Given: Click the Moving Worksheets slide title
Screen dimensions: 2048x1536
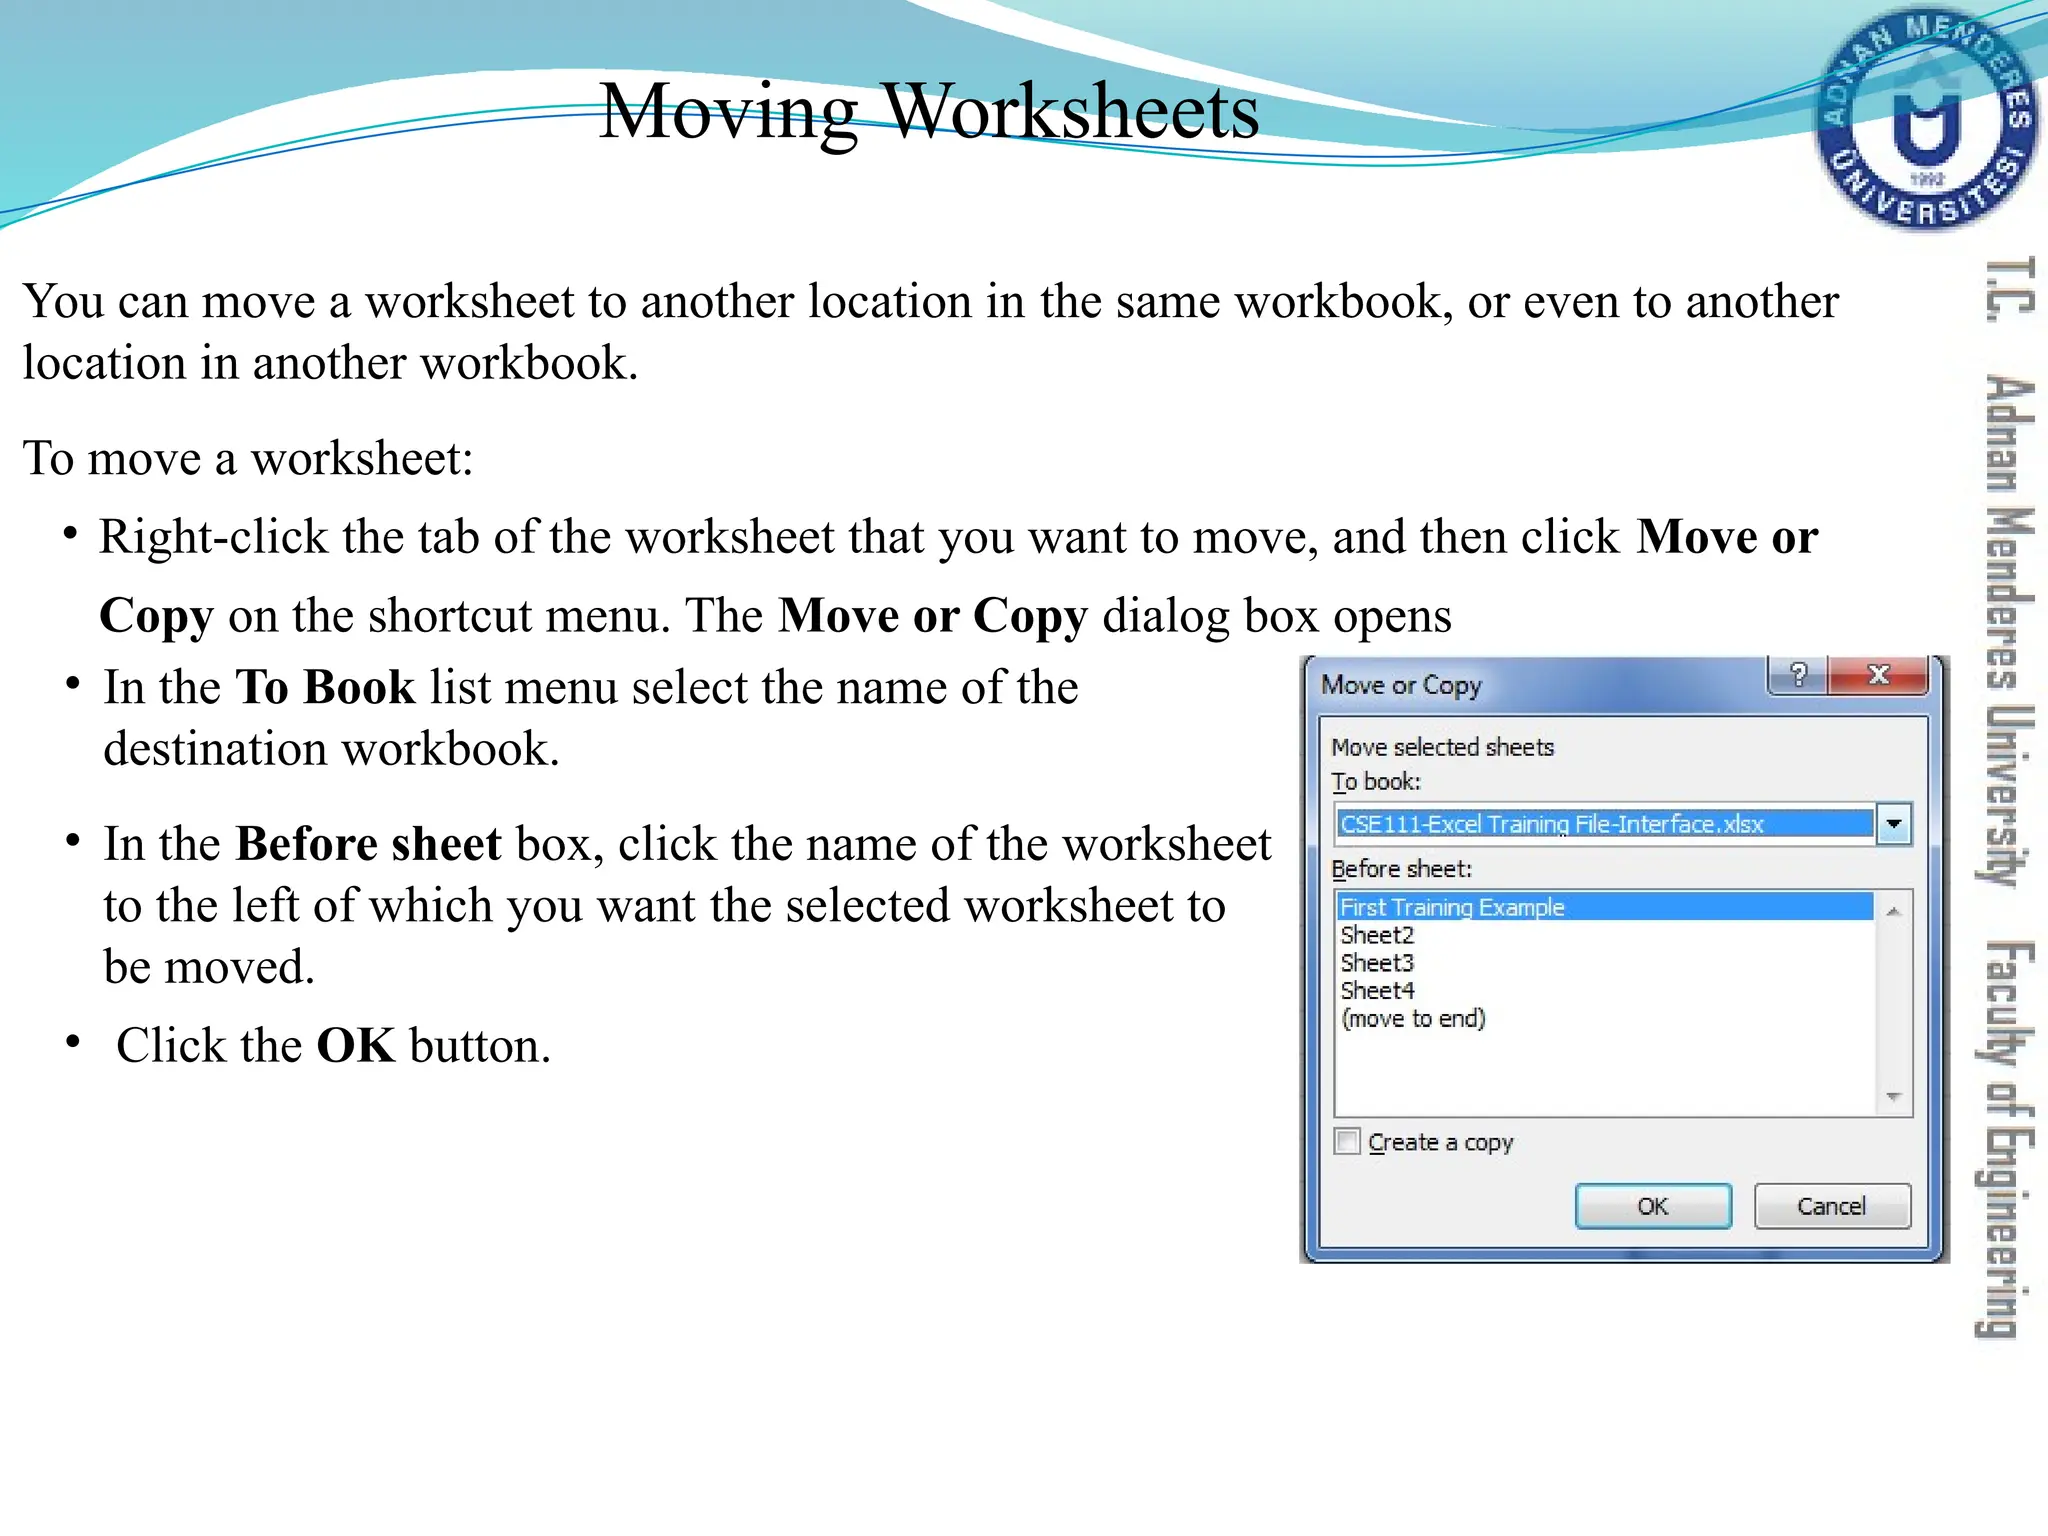Looking at the screenshot, I should 929,111.
